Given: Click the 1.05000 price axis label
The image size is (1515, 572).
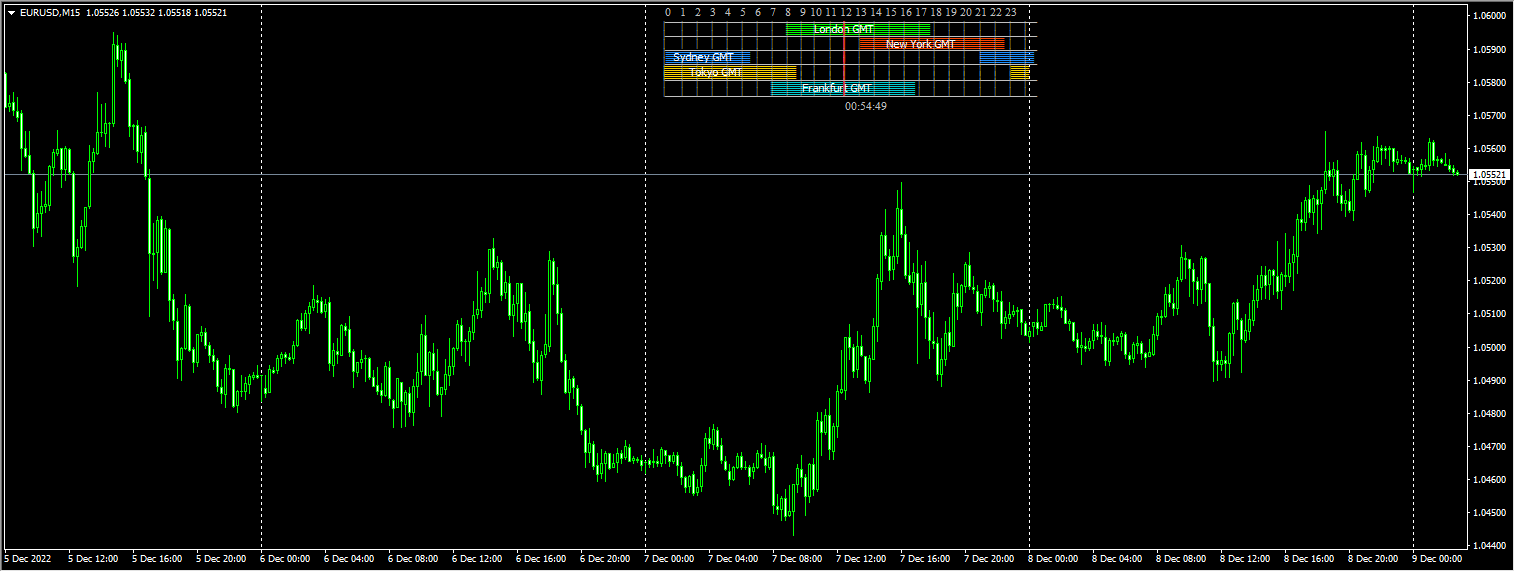Looking at the screenshot, I should tap(1489, 347).
